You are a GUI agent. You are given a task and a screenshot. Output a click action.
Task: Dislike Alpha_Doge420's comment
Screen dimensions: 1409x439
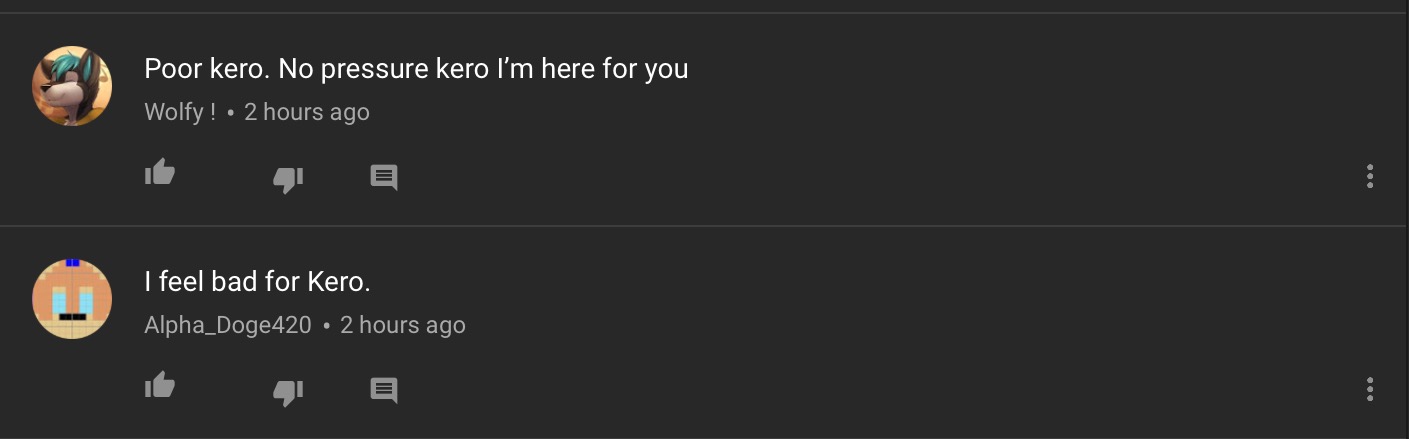(288, 391)
